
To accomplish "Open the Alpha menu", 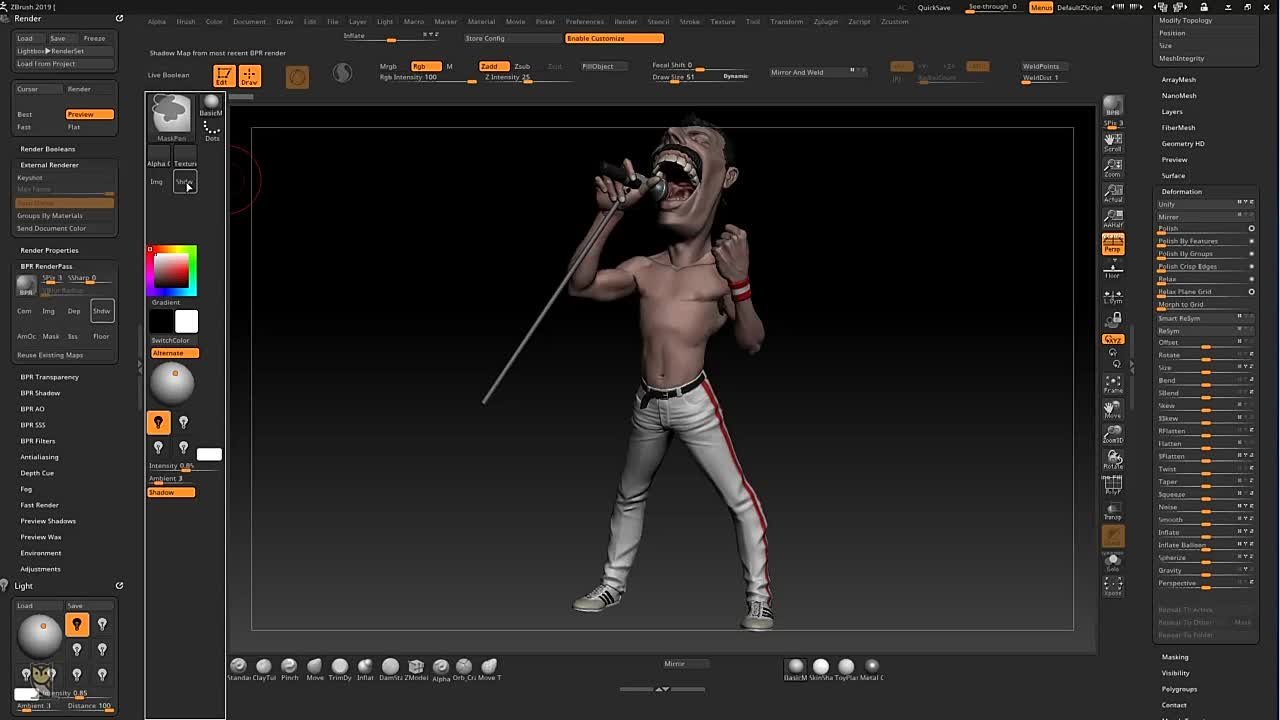I will click(157, 21).
